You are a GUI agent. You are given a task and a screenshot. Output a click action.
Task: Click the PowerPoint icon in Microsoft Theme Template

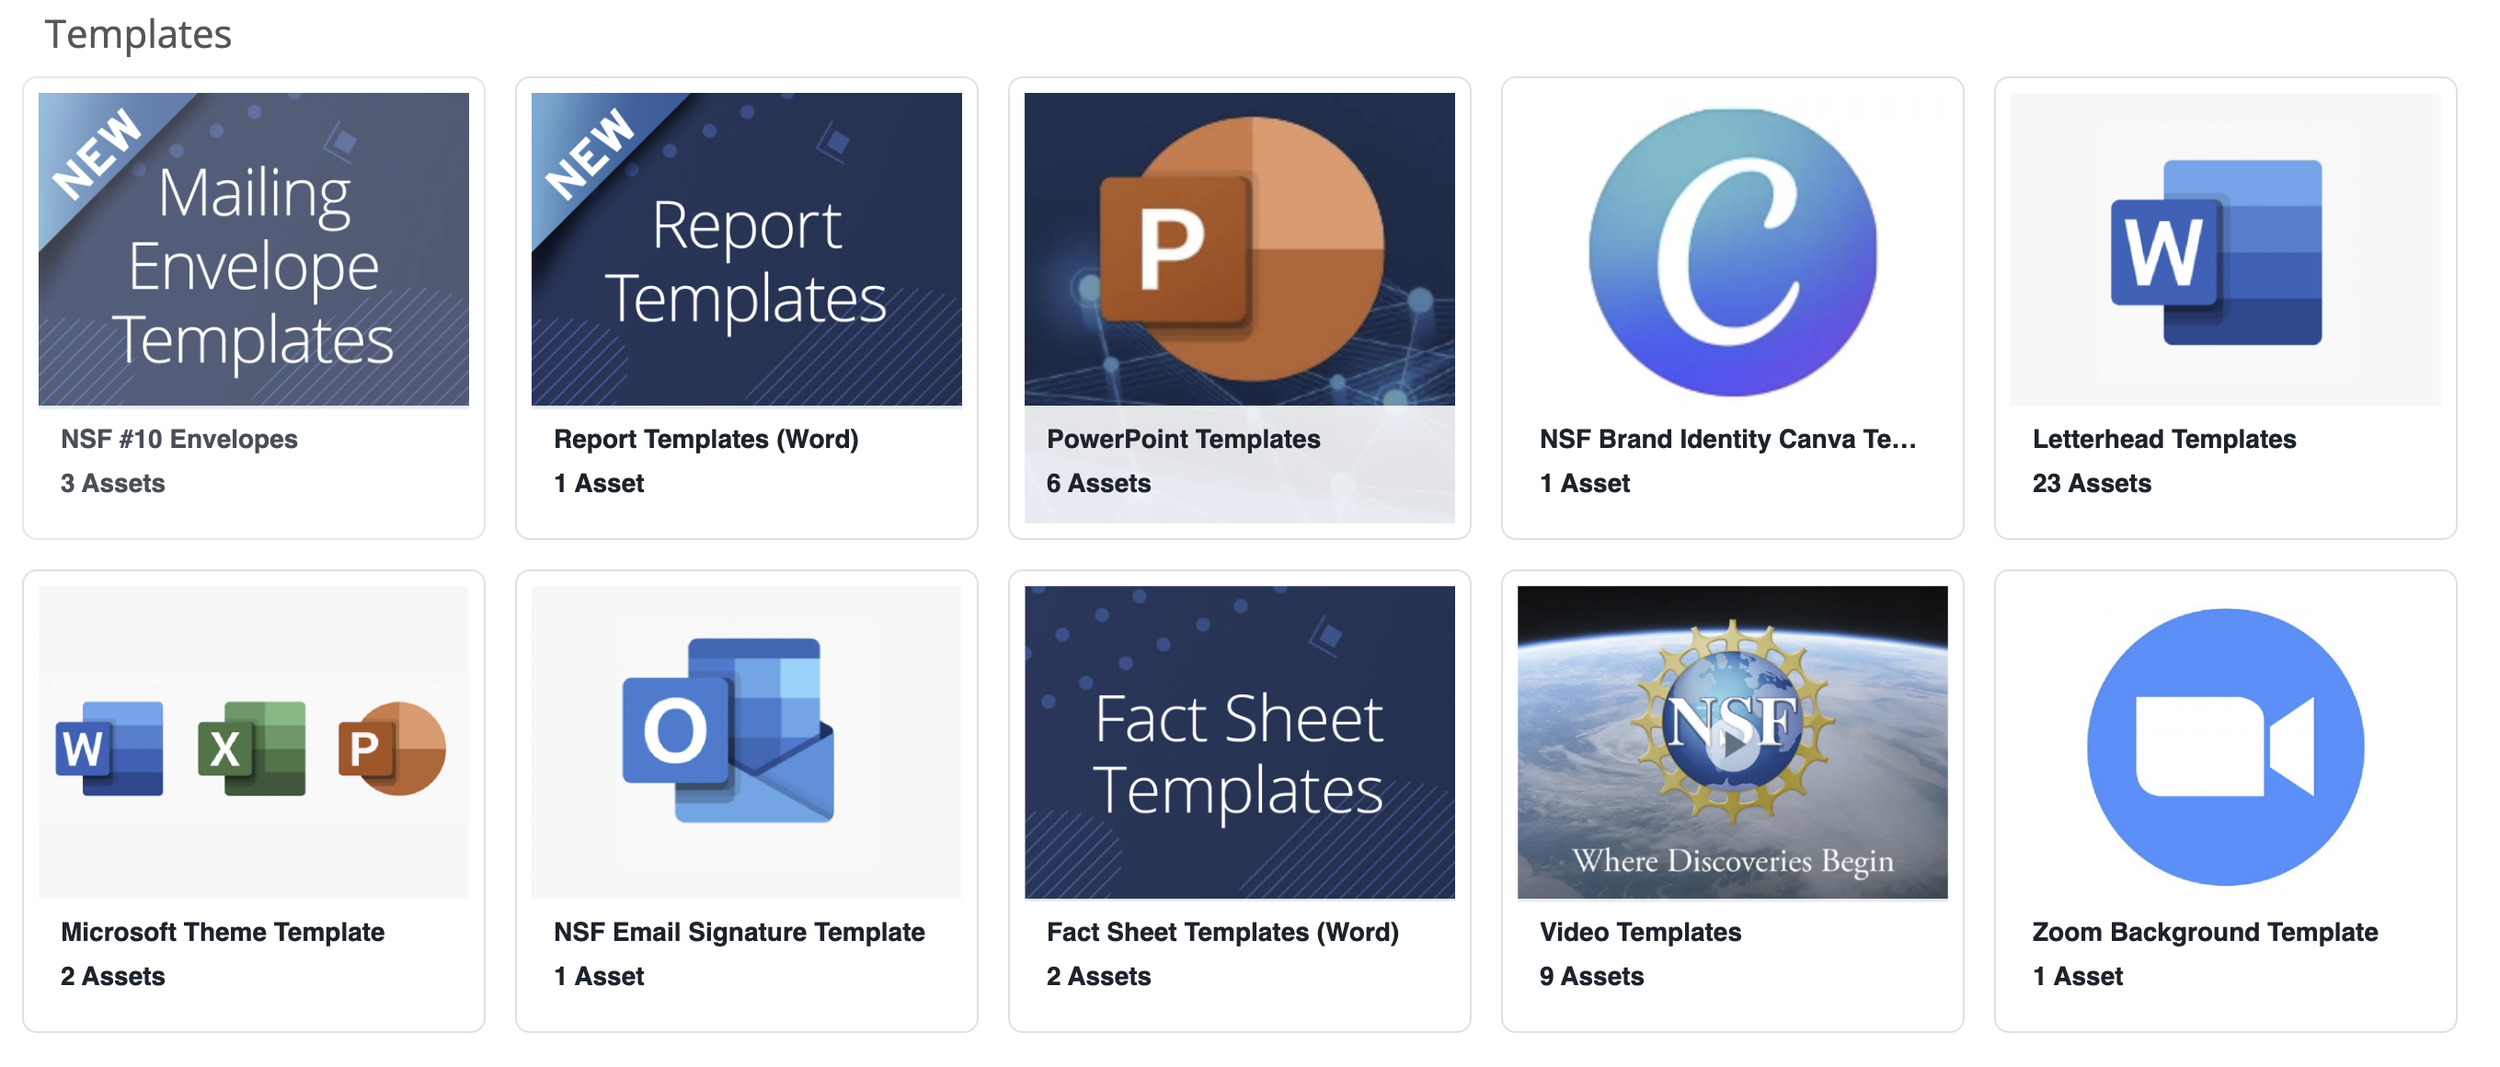coord(392,748)
